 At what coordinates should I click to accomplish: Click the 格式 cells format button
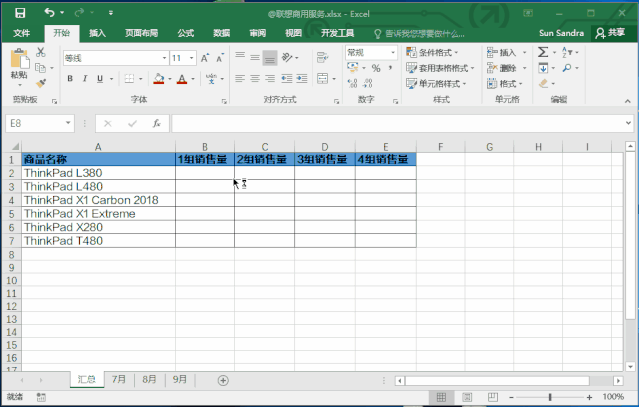tap(505, 84)
